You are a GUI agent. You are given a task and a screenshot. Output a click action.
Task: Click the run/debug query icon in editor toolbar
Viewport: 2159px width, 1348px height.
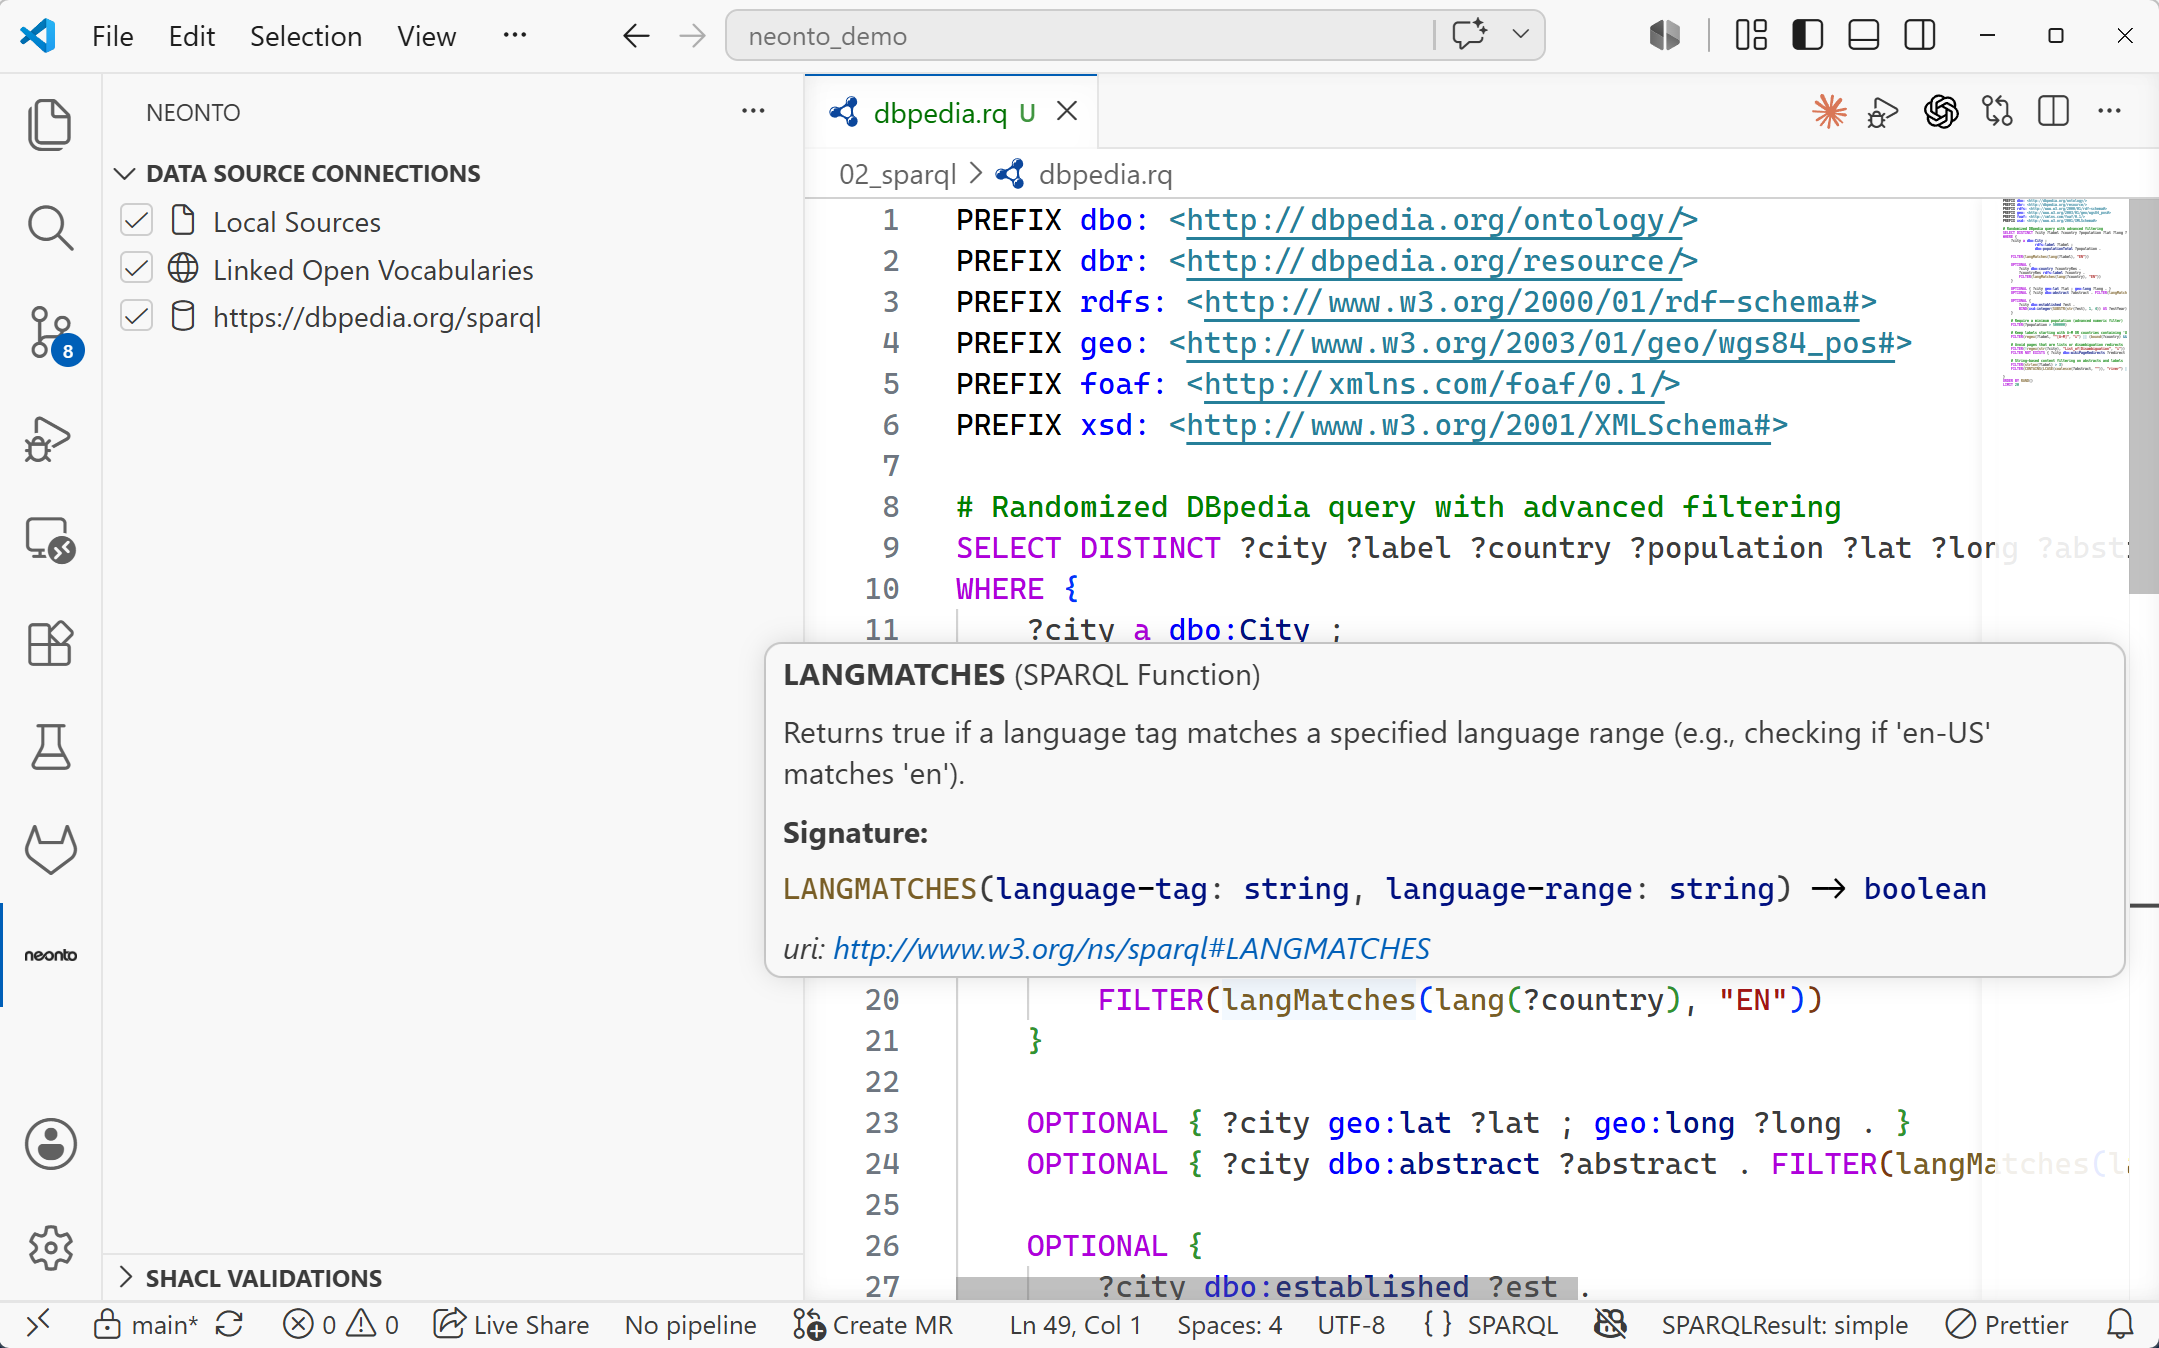[1883, 112]
